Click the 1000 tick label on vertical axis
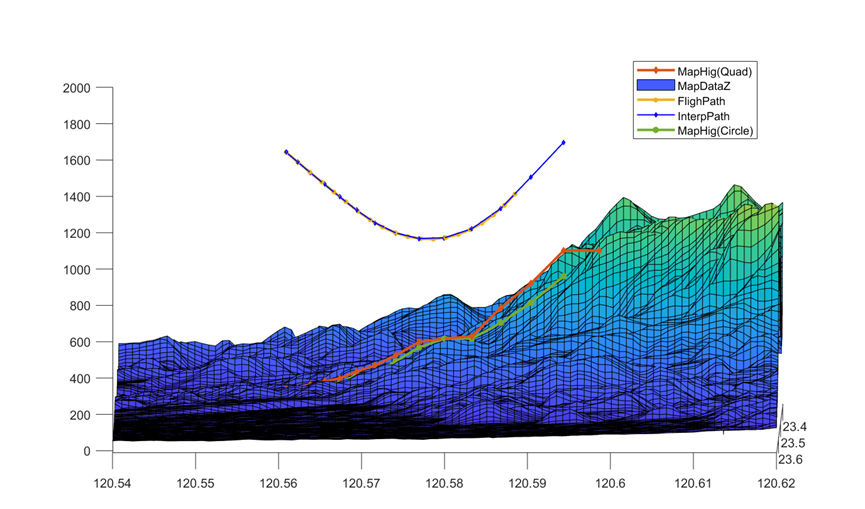 pos(77,270)
